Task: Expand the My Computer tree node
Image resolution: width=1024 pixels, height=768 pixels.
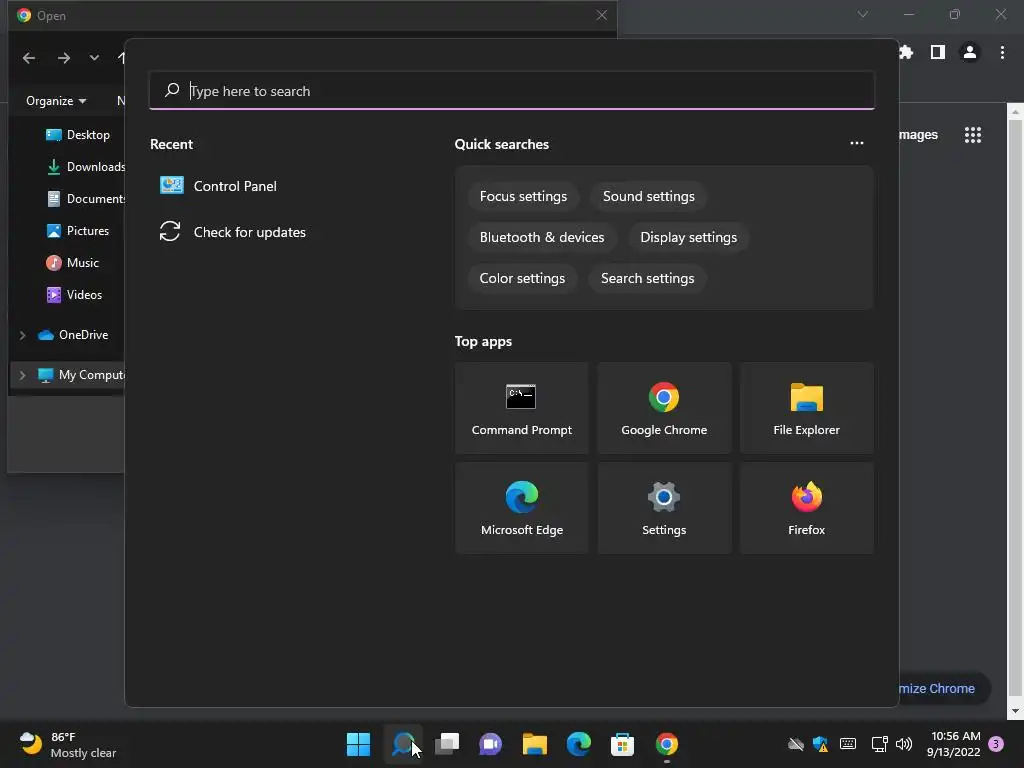Action: pyautogui.click(x=22, y=375)
